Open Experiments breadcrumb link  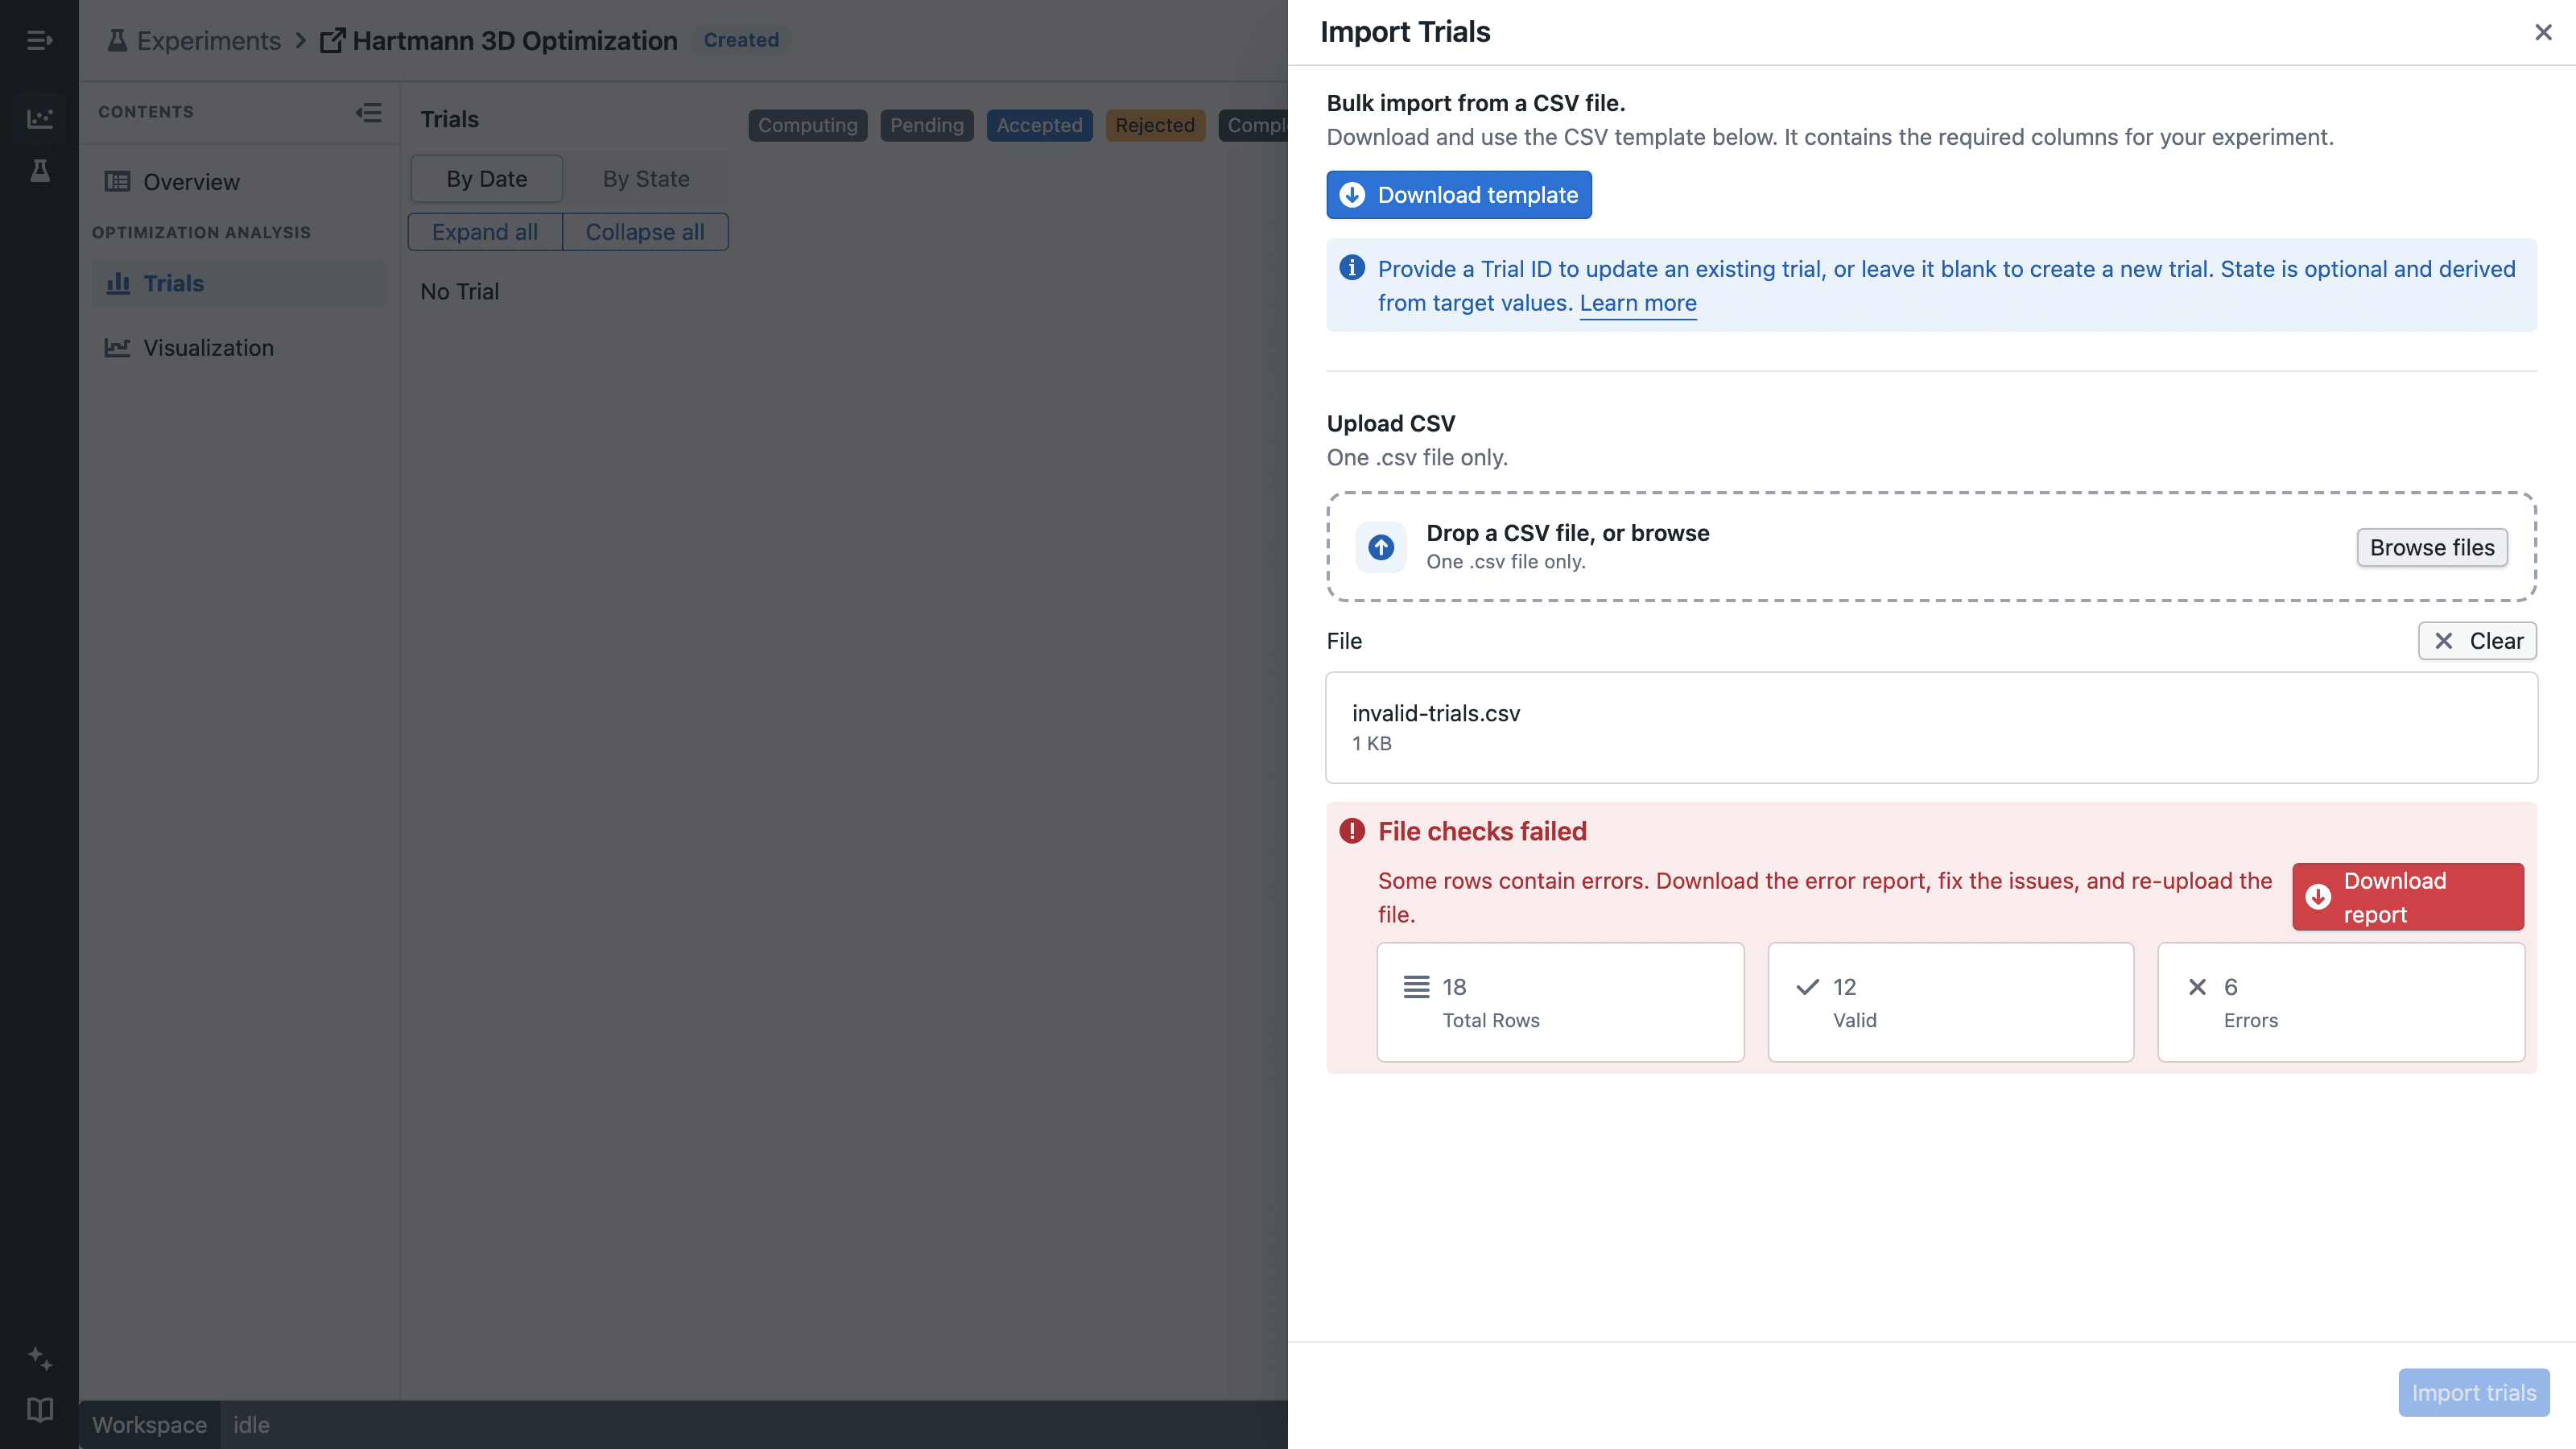click(209, 40)
